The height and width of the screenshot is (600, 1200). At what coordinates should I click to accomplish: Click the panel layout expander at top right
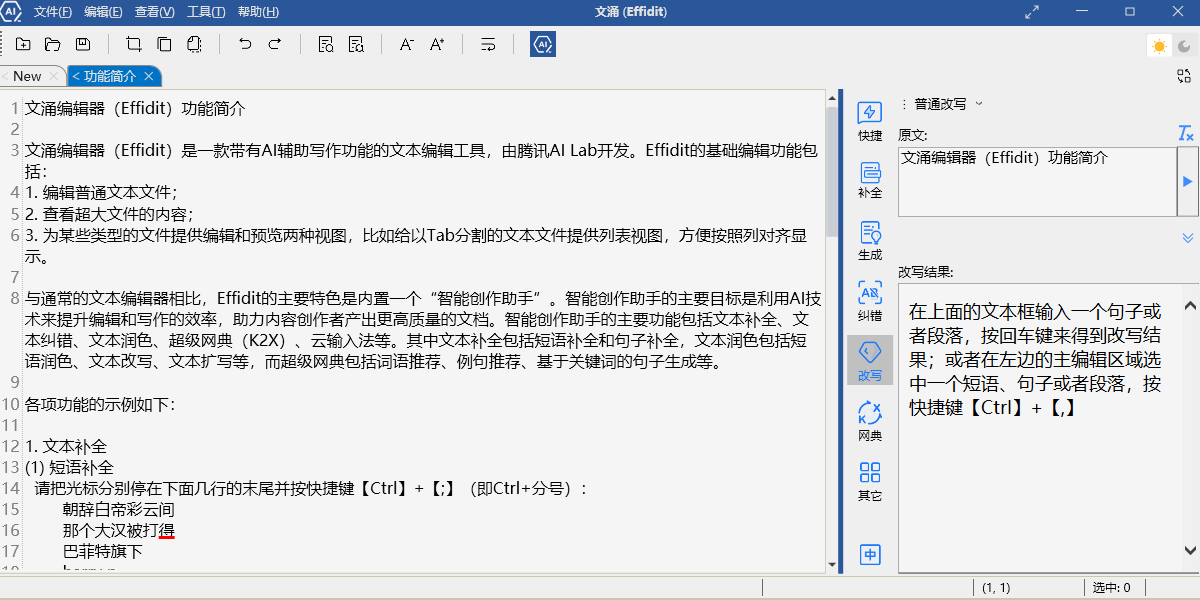(1184, 75)
